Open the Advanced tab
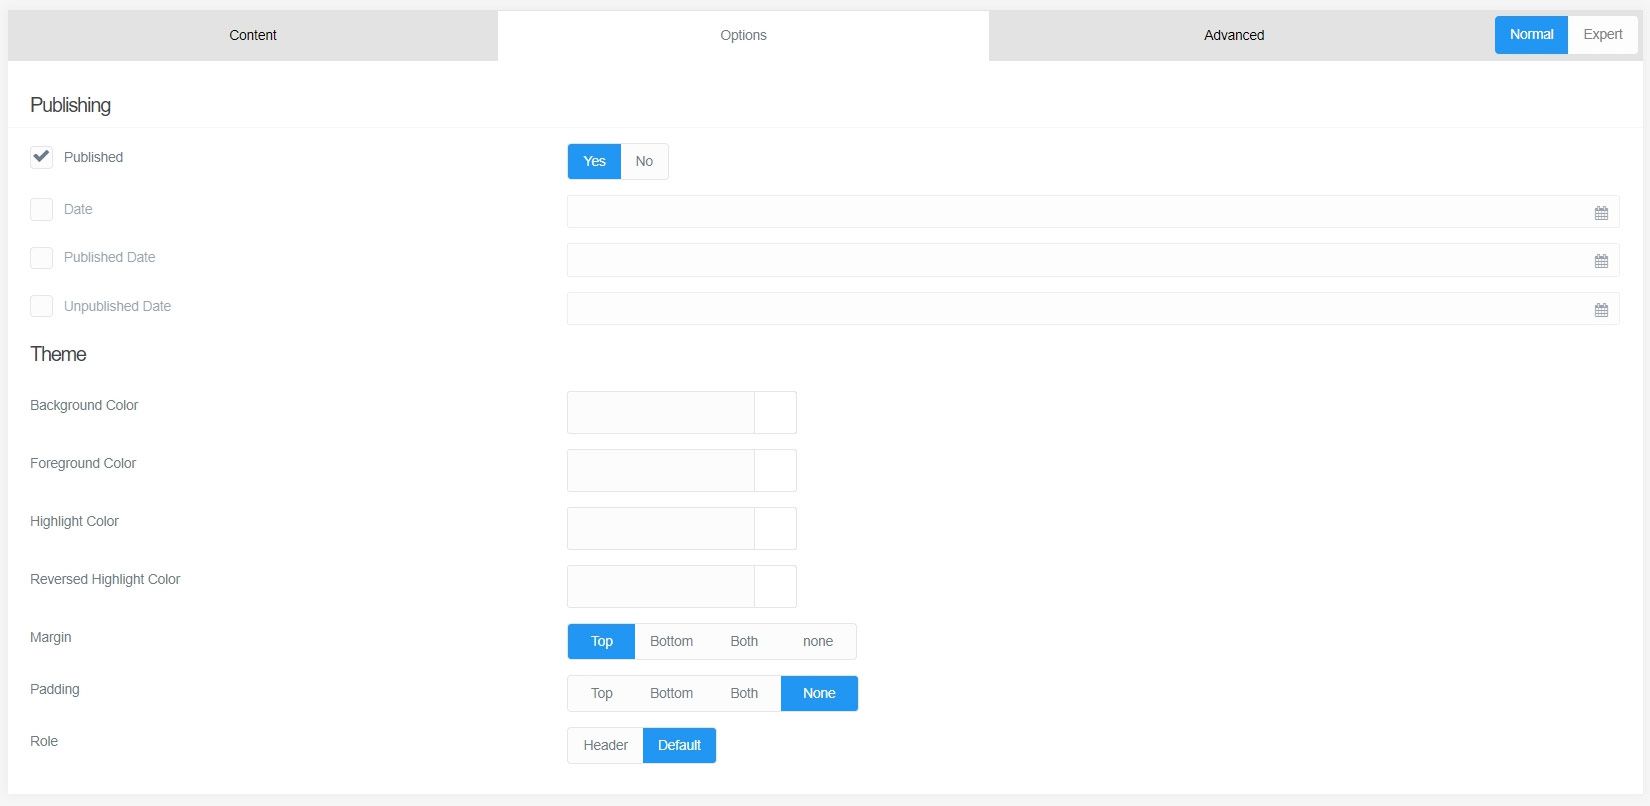Image resolution: width=1650 pixels, height=806 pixels. pyautogui.click(x=1233, y=35)
